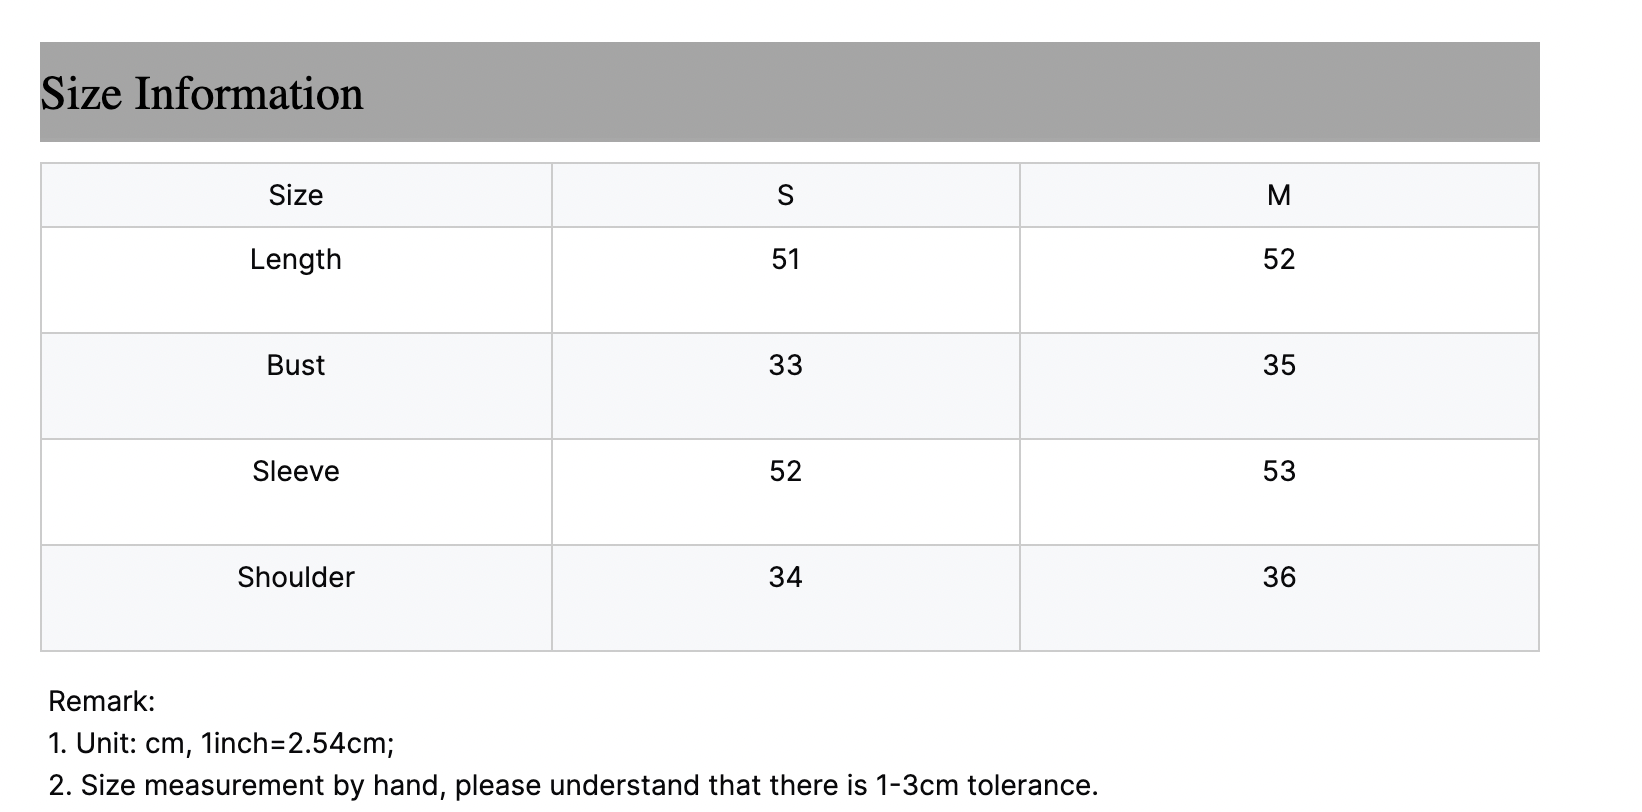Click the Size Information heading text
1642x812 pixels.
tap(202, 94)
